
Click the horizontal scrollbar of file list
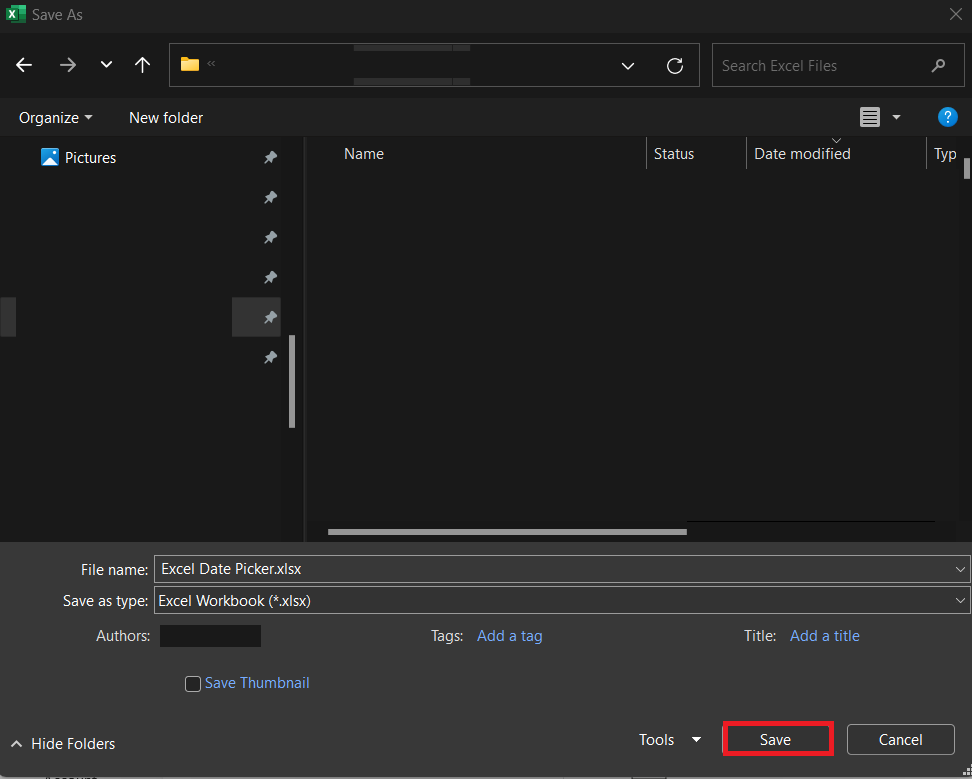507,532
